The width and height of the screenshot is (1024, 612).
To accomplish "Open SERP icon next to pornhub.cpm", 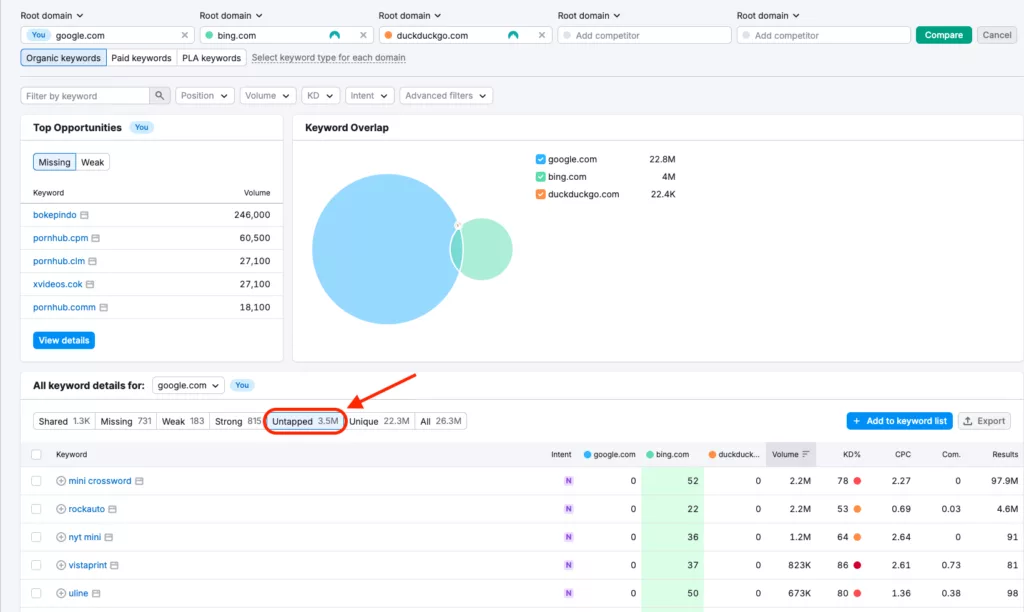I will tap(95, 238).
